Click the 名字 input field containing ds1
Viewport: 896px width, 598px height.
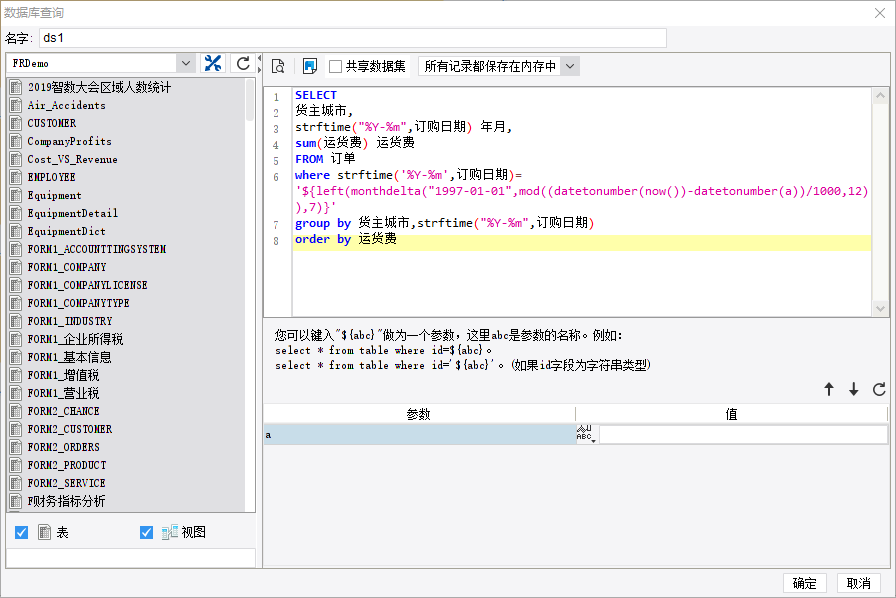353,38
